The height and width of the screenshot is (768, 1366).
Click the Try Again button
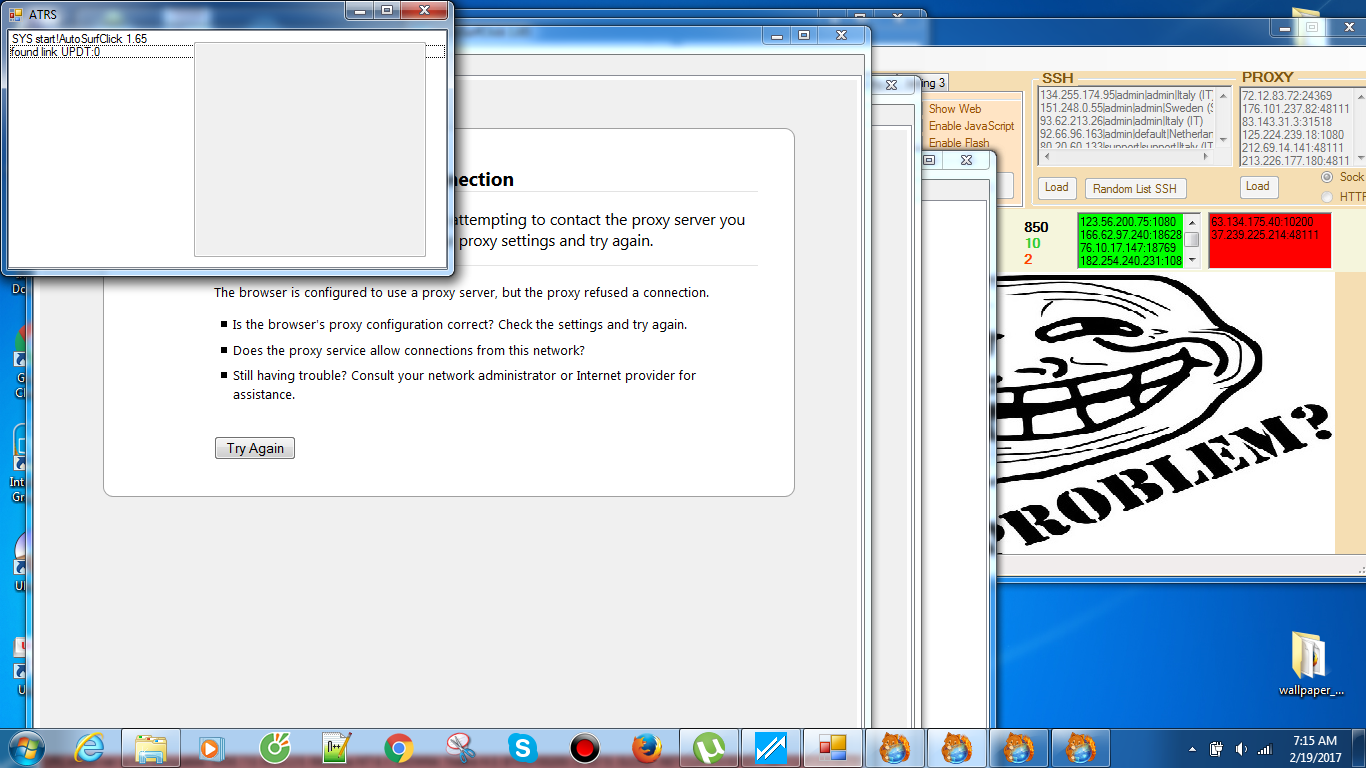[x=255, y=448]
